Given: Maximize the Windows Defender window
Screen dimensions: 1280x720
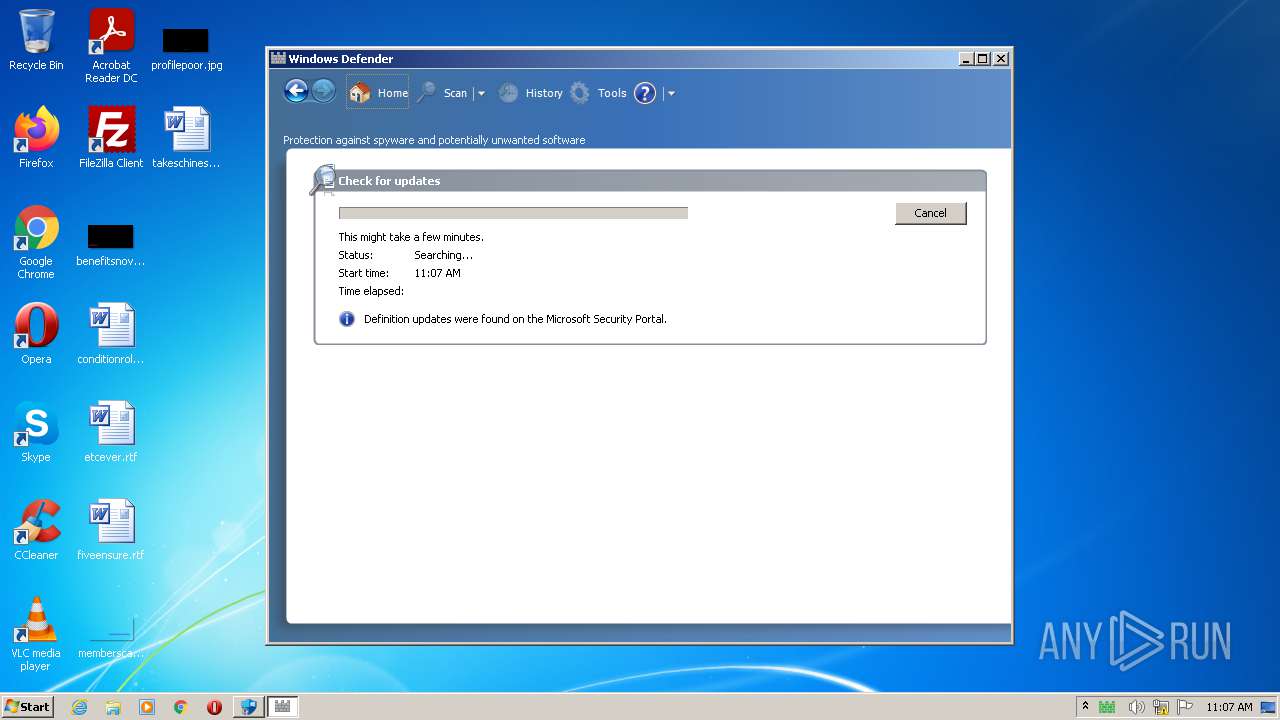Looking at the screenshot, I should pos(983,59).
